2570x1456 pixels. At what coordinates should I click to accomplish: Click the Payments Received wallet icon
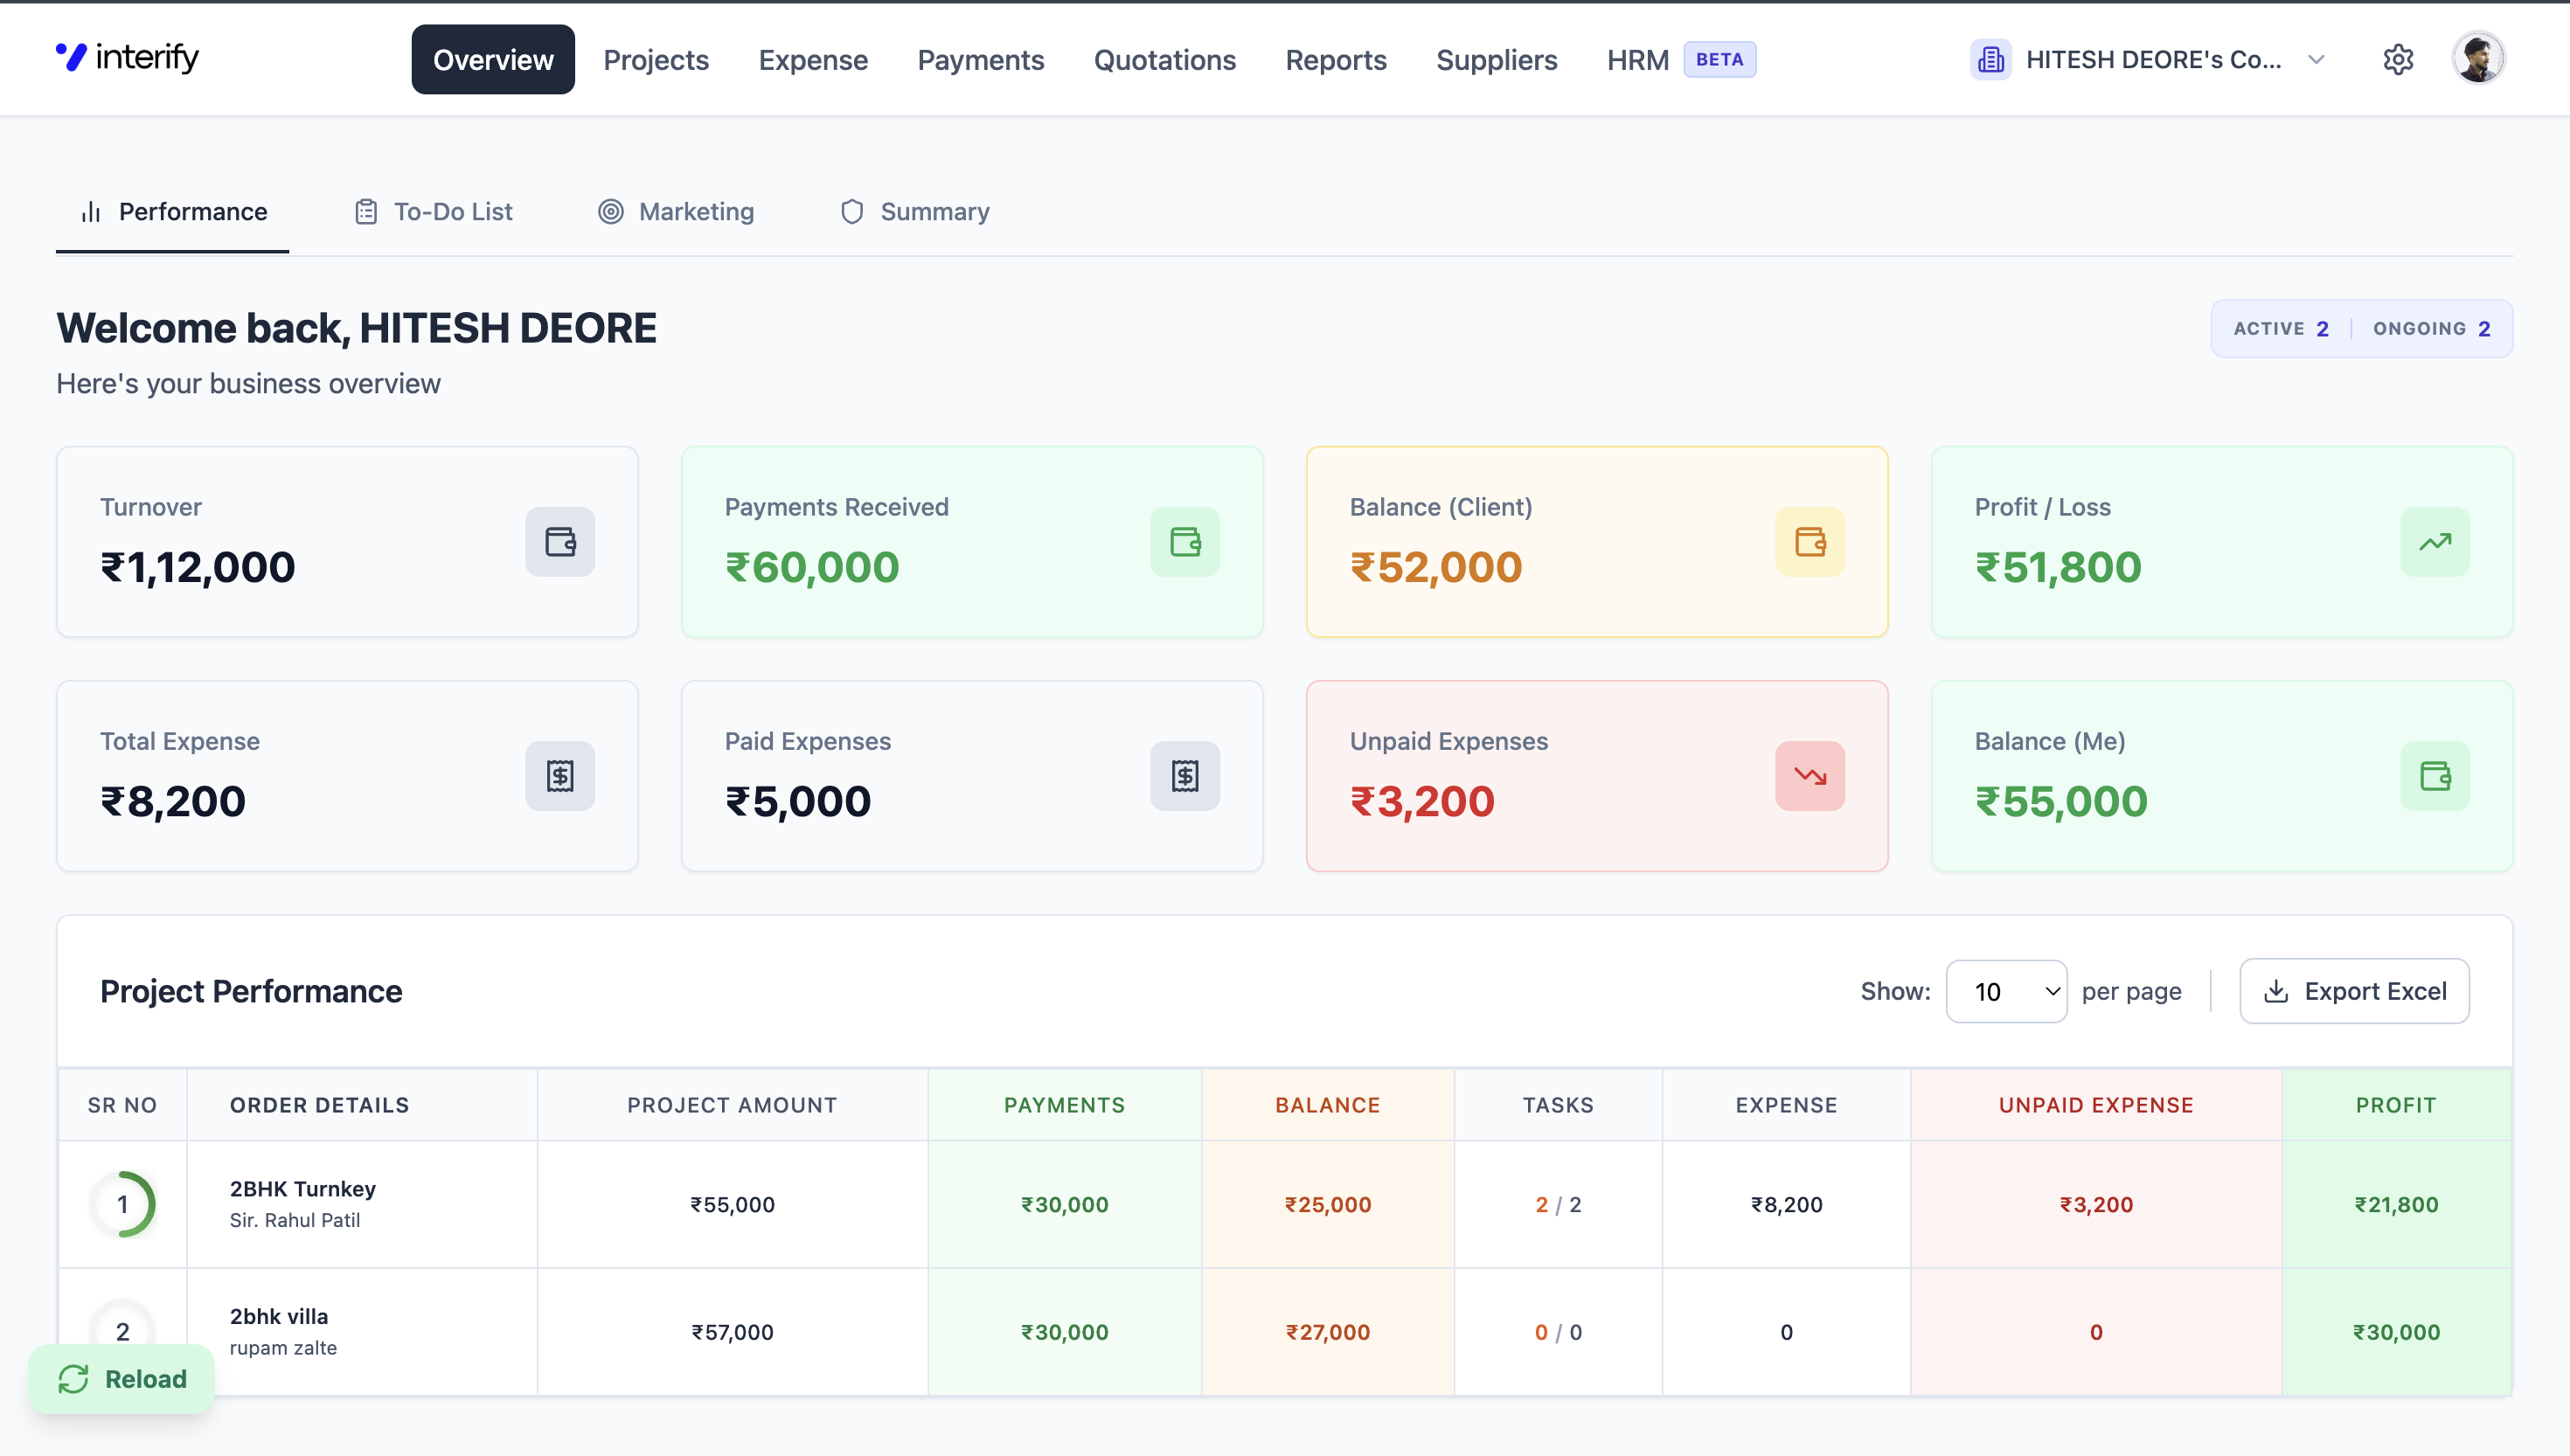(1184, 542)
